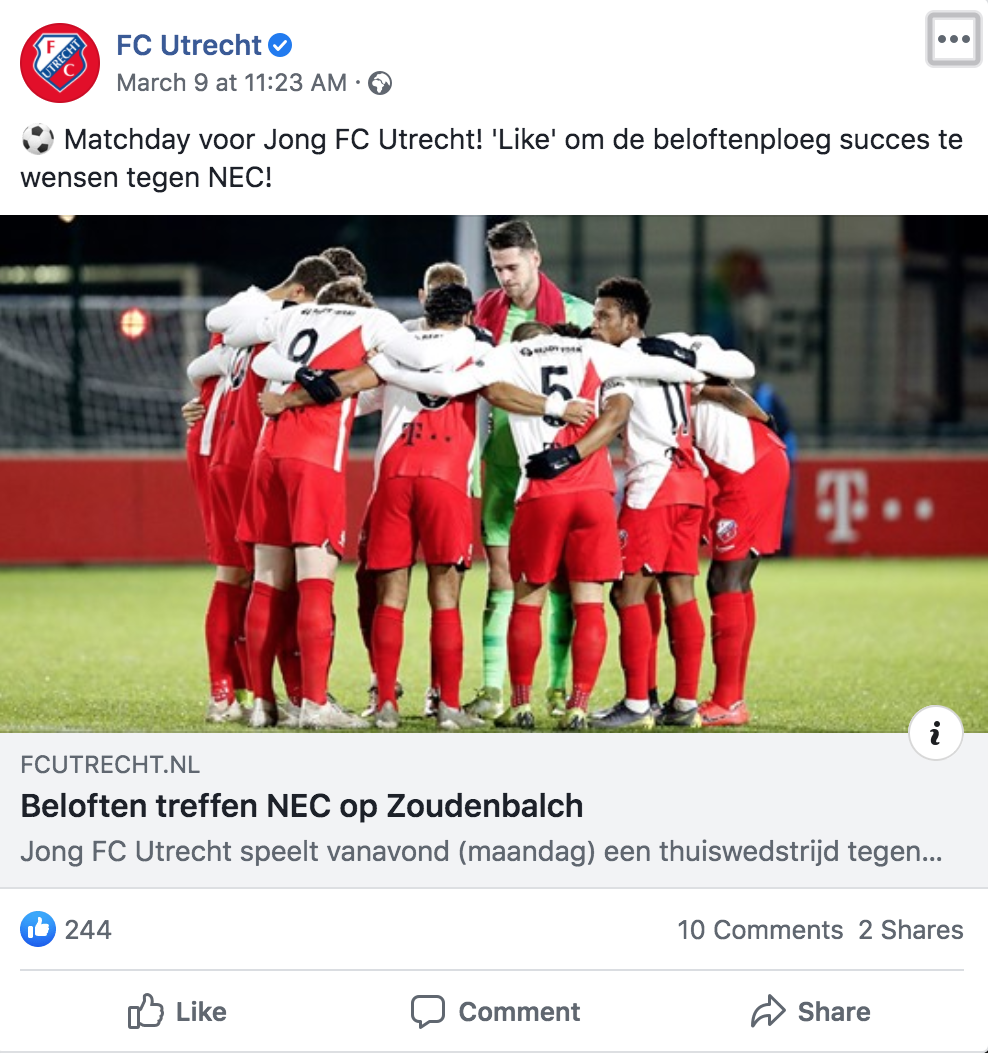This screenshot has width=988, height=1053.
Task: Click the blue verified badge icon
Action: point(280,45)
